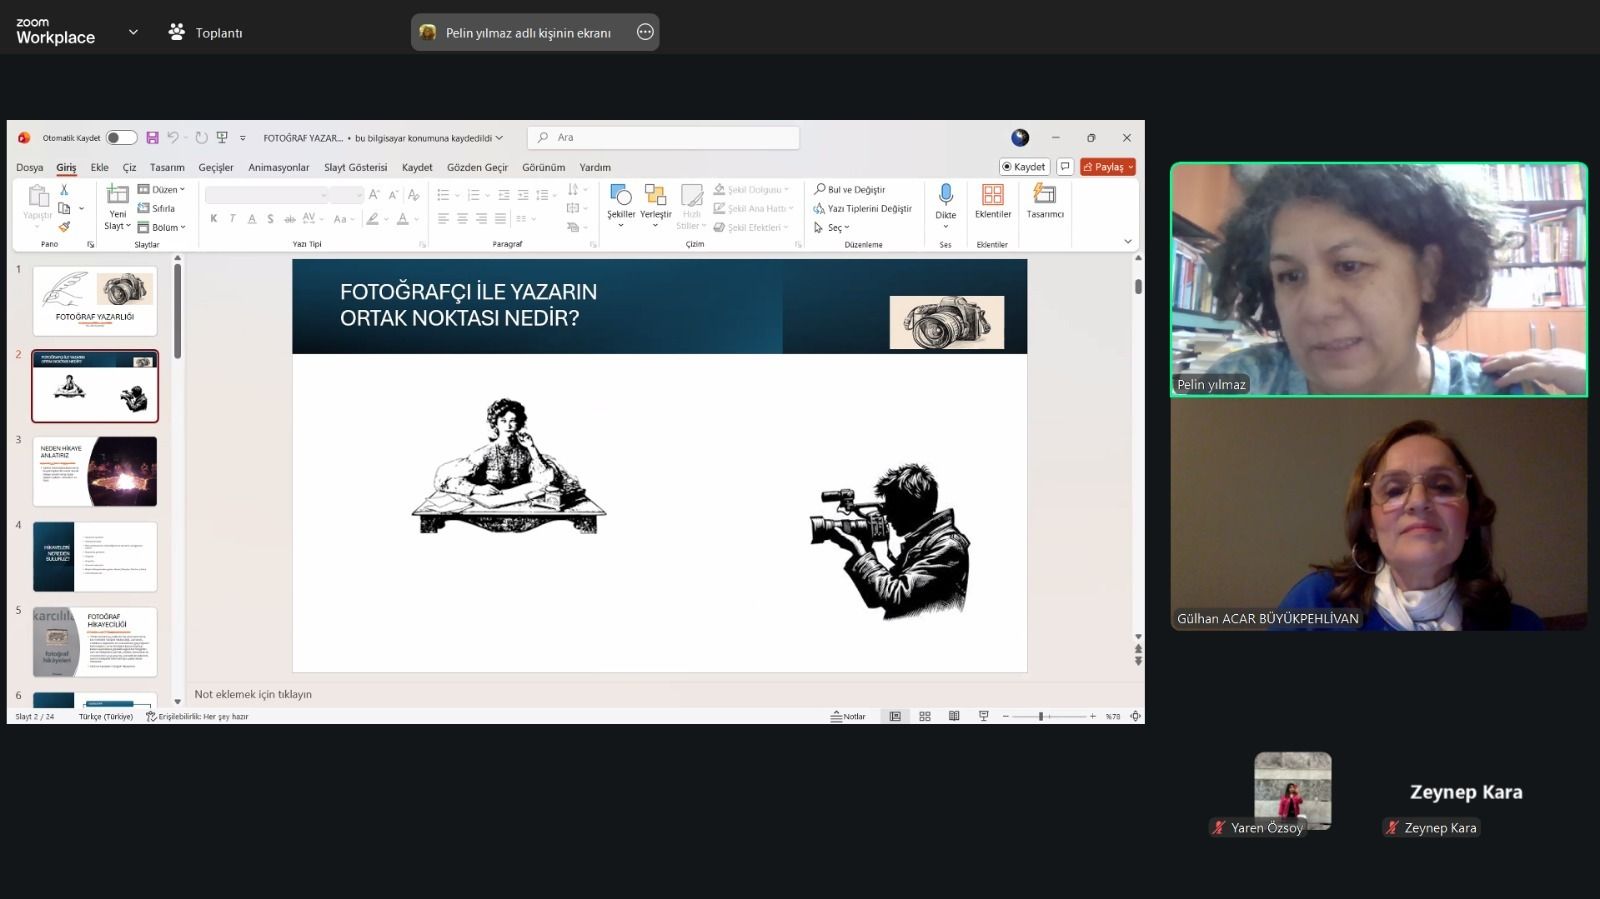1600x899 pixels.
Task: Toggle bold K formatting
Action: click(x=213, y=218)
